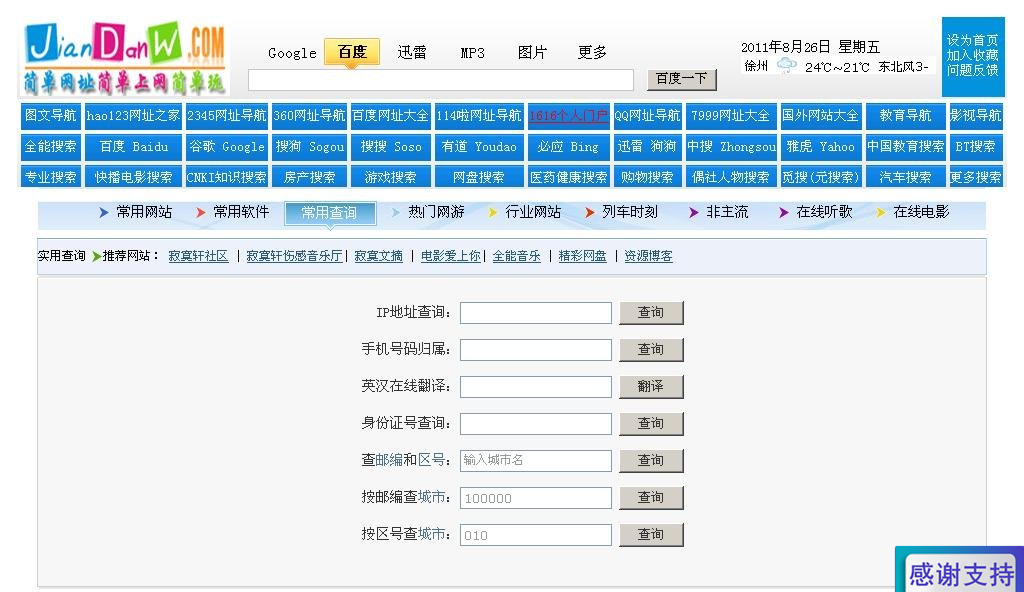Image resolution: width=1024 pixels, height=592 pixels.
Task: Visit 百度网址大全 link
Action: point(391,116)
